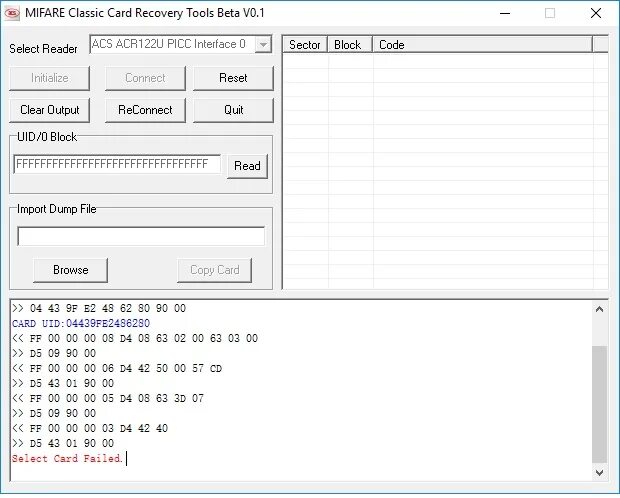Viewport: 620px width, 498px height.
Task: Click the MIFARE app icon in title bar
Action: pyautogui.click(x=12, y=13)
